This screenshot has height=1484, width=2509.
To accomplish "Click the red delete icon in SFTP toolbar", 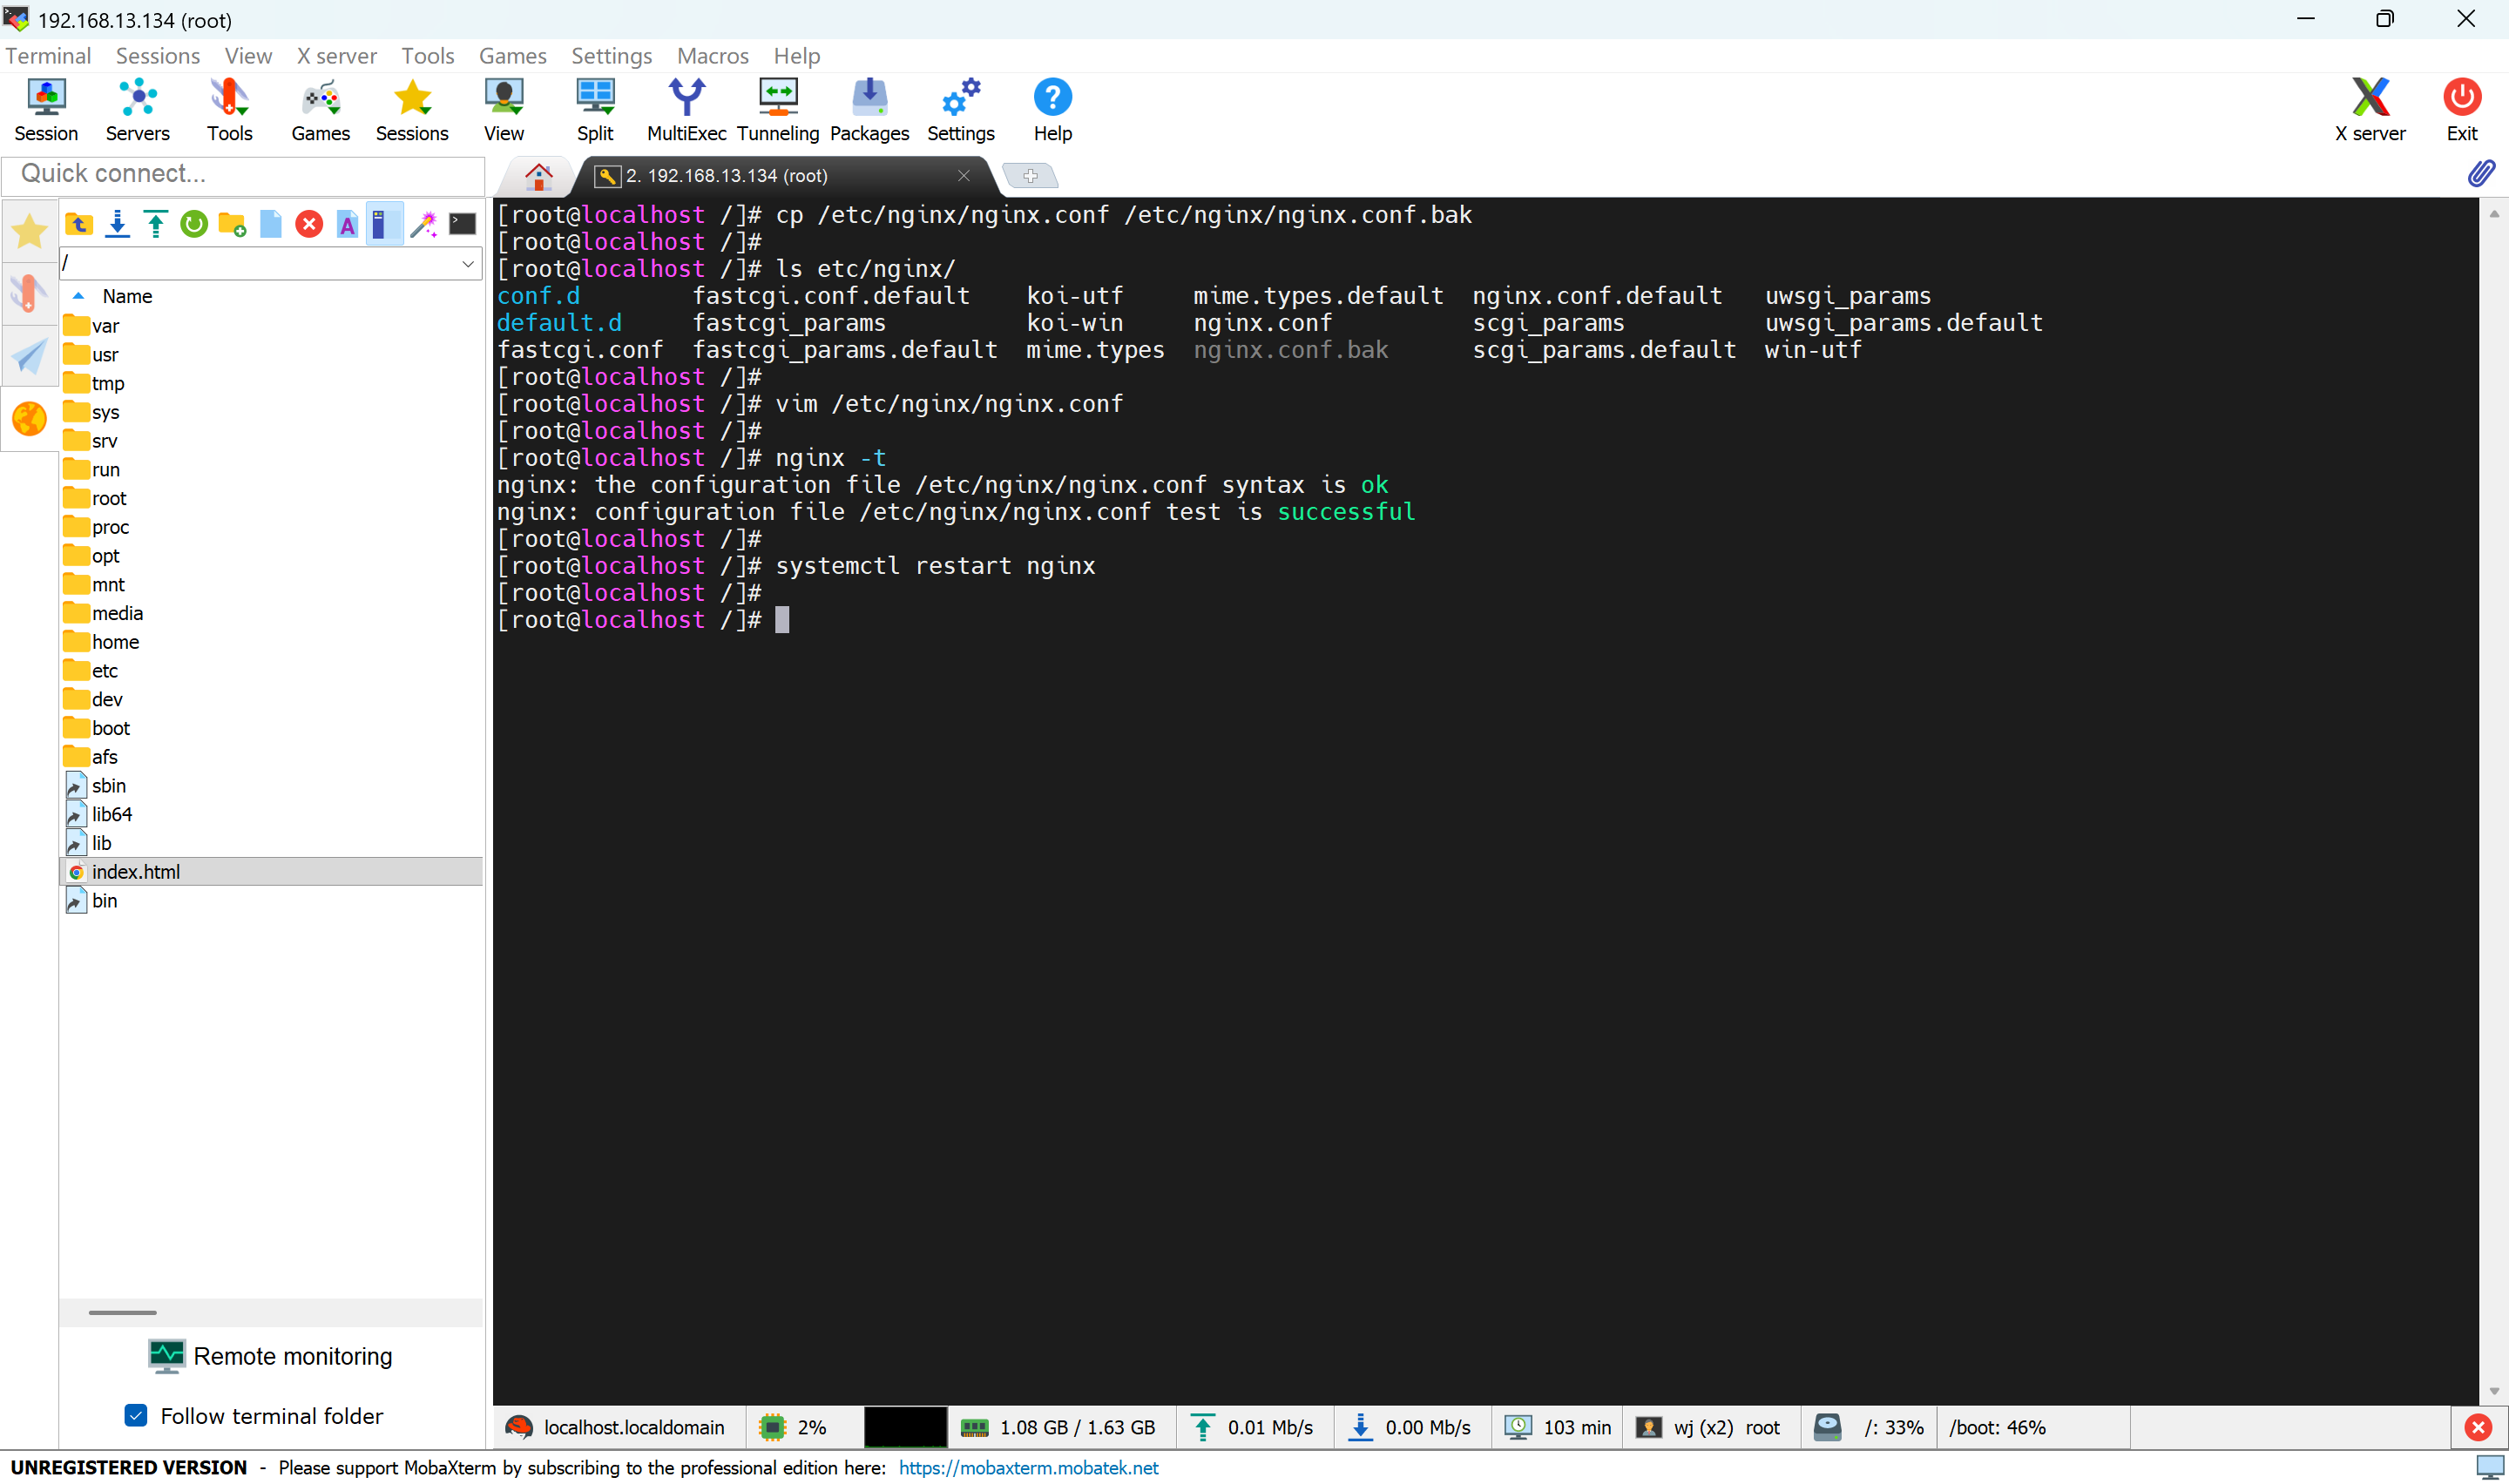I will (309, 224).
